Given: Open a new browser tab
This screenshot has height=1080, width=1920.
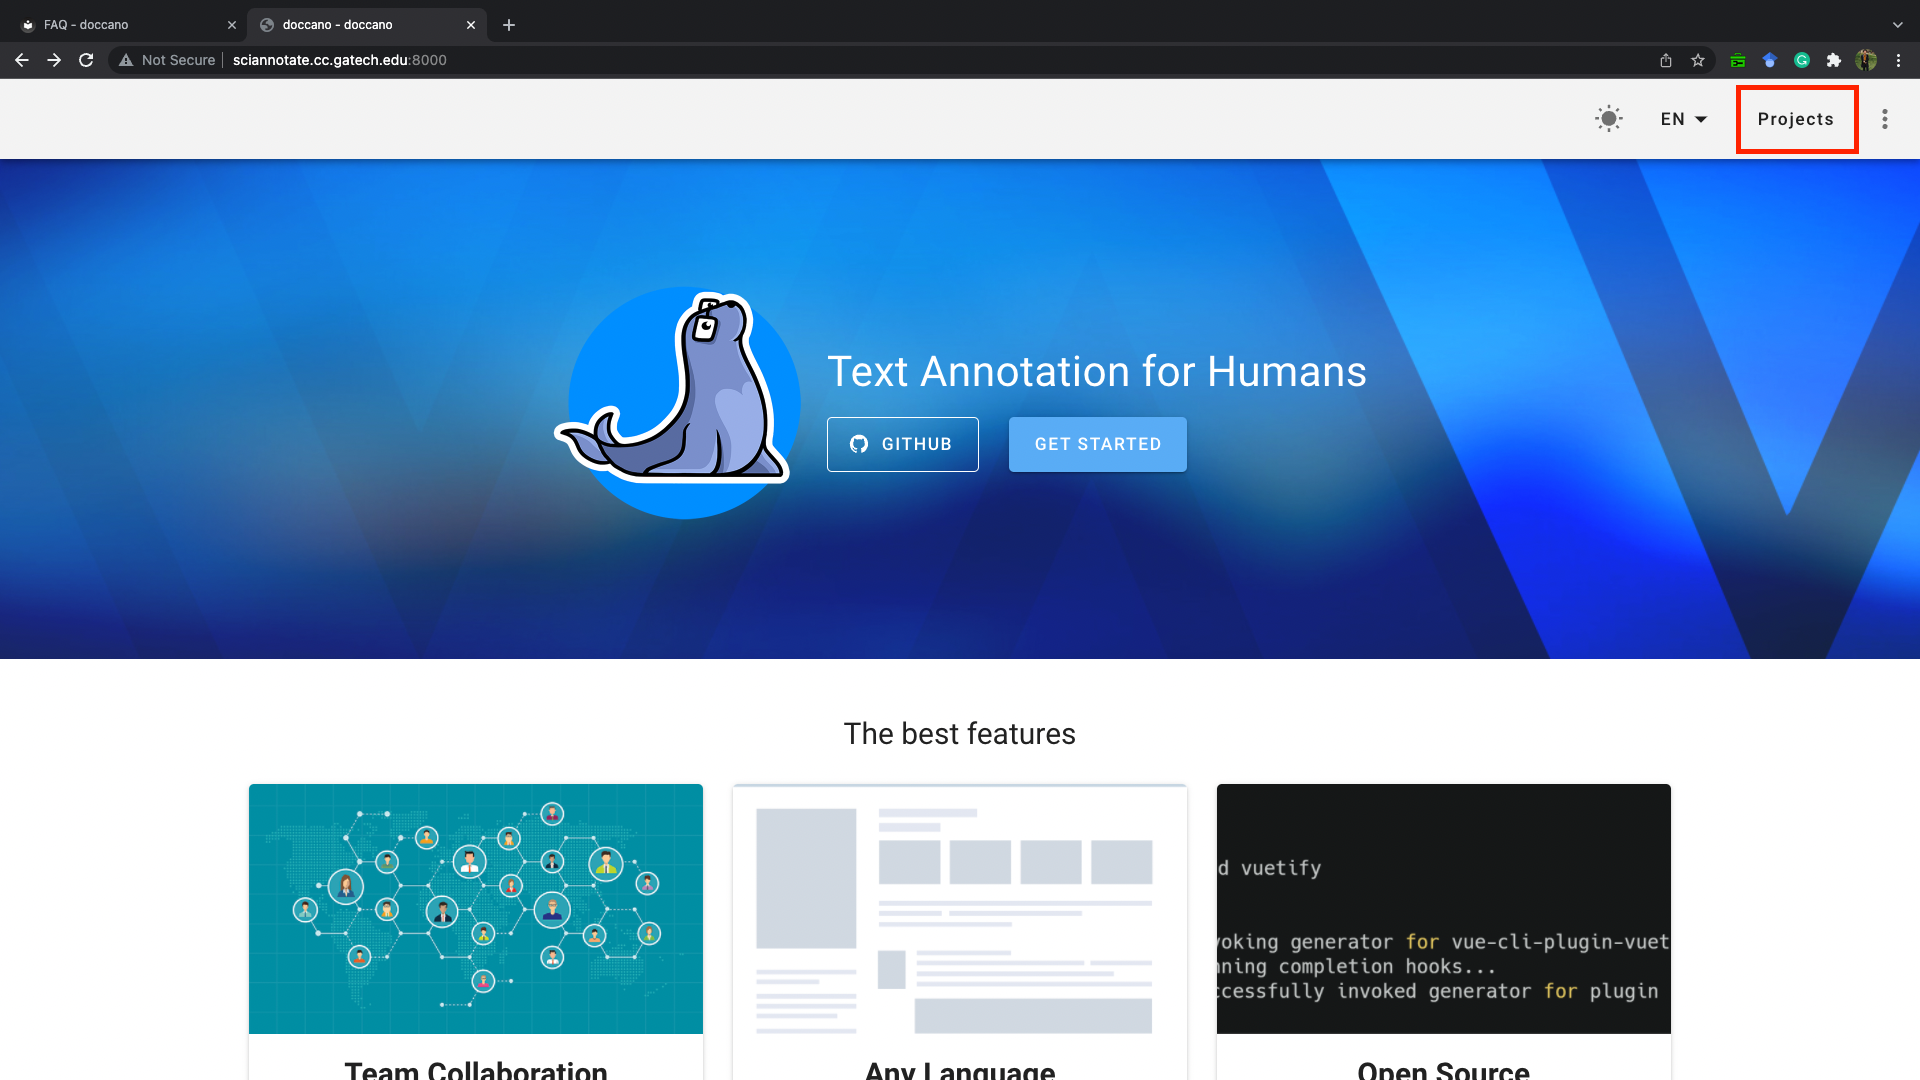Looking at the screenshot, I should (x=509, y=25).
